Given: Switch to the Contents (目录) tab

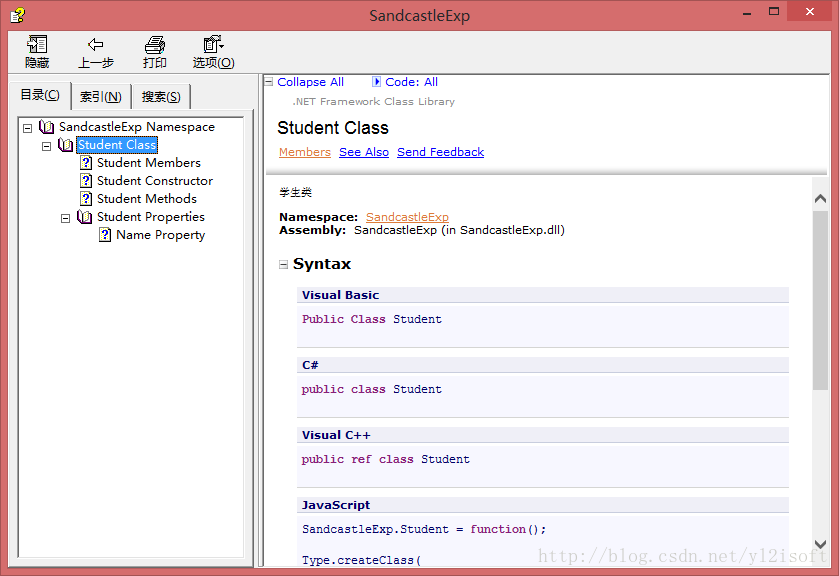Looking at the screenshot, I should click(x=40, y=95).
